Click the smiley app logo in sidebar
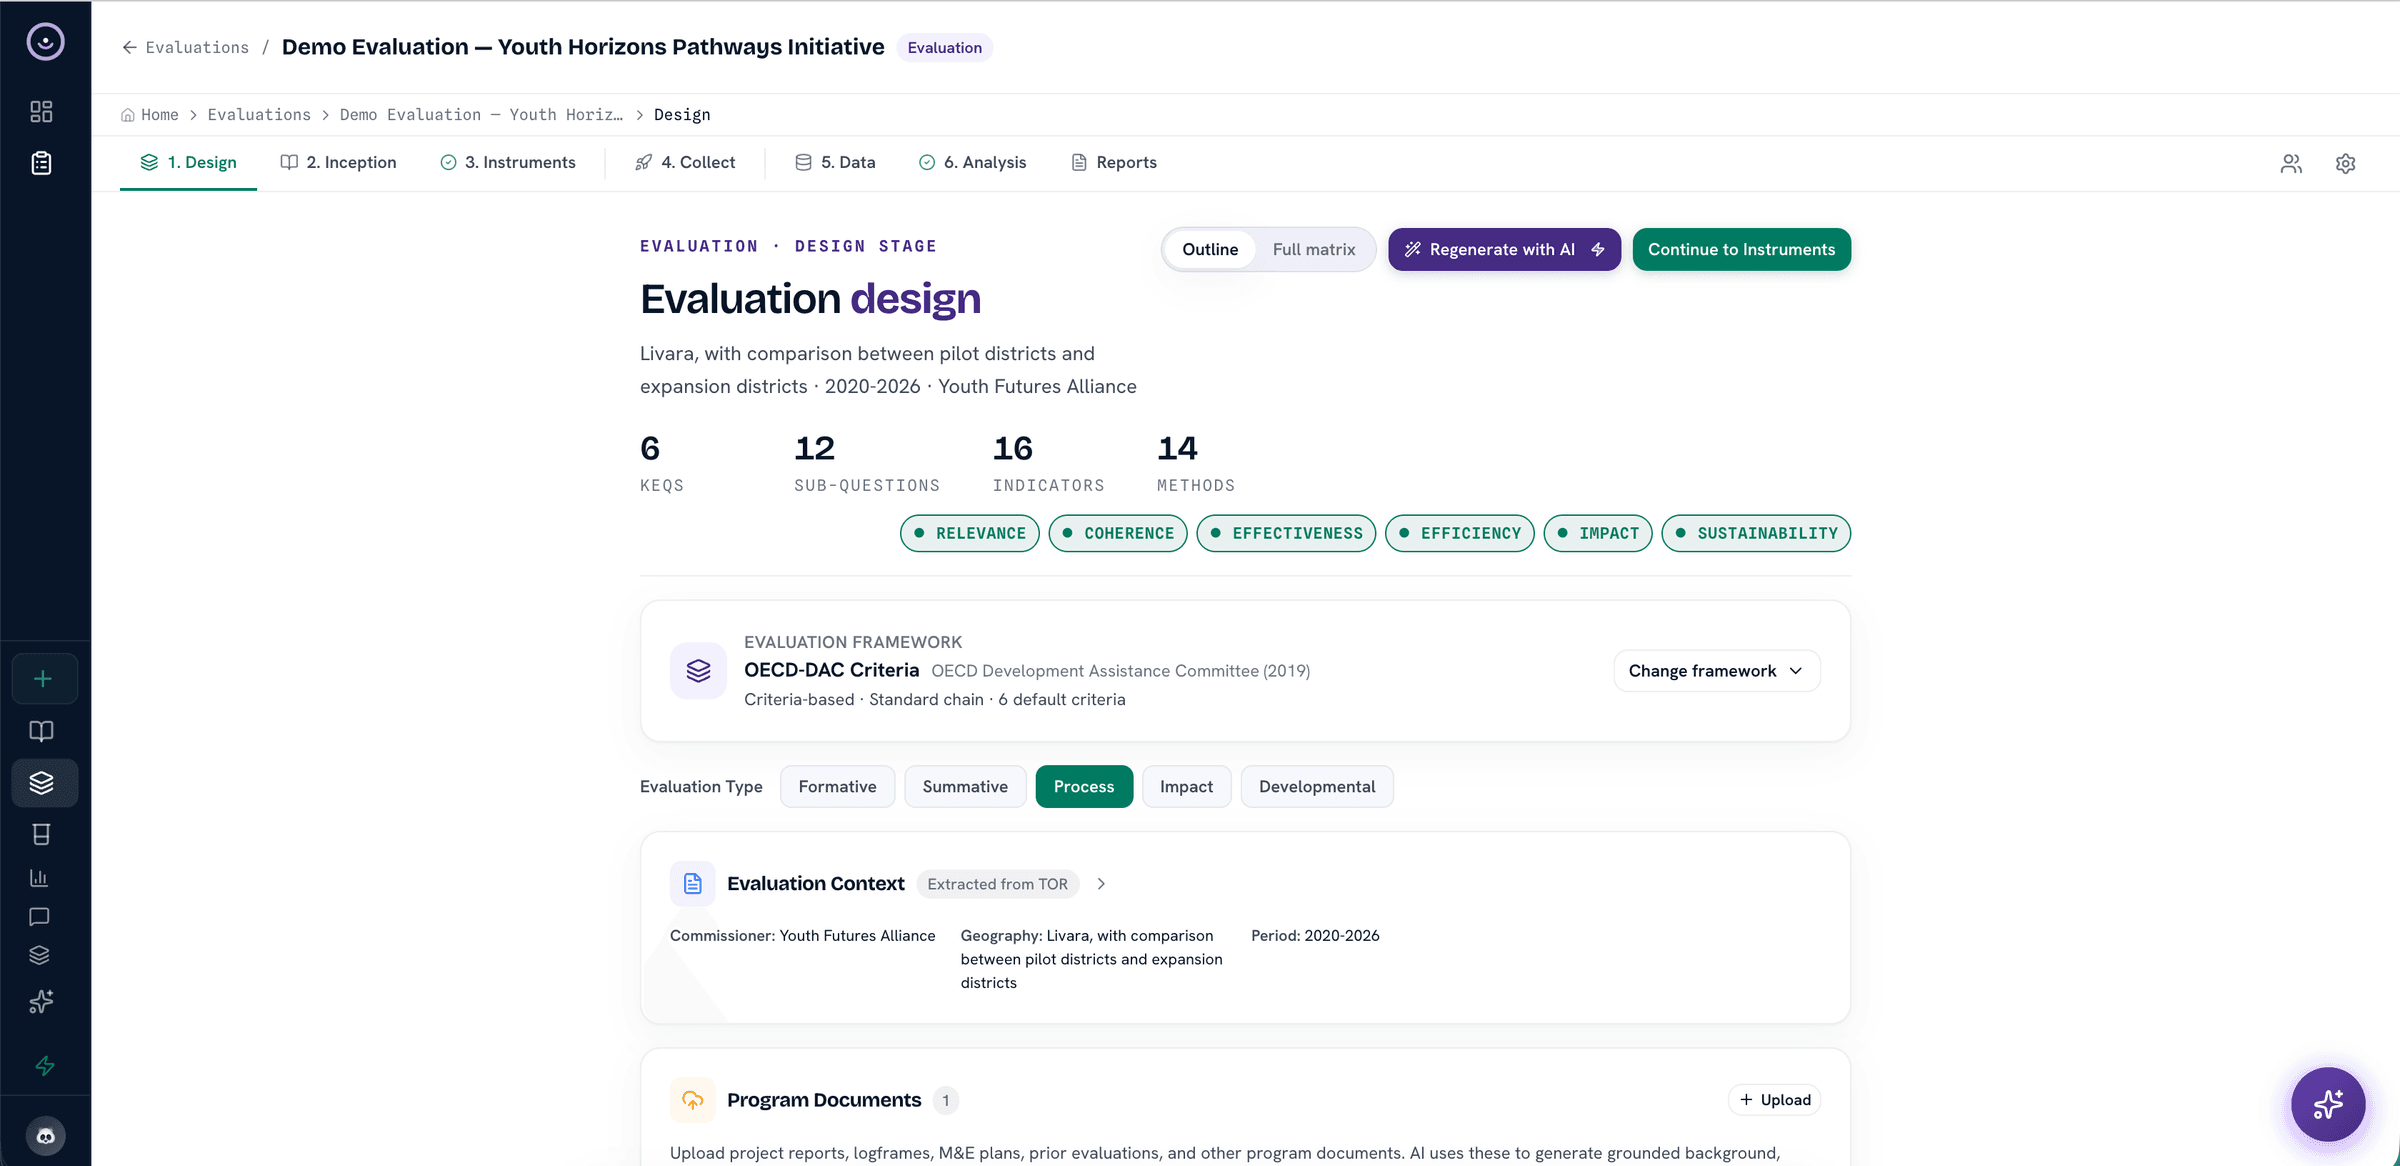The width and height of the screenshot is (2400, 1166). click(x=45, y=42)
